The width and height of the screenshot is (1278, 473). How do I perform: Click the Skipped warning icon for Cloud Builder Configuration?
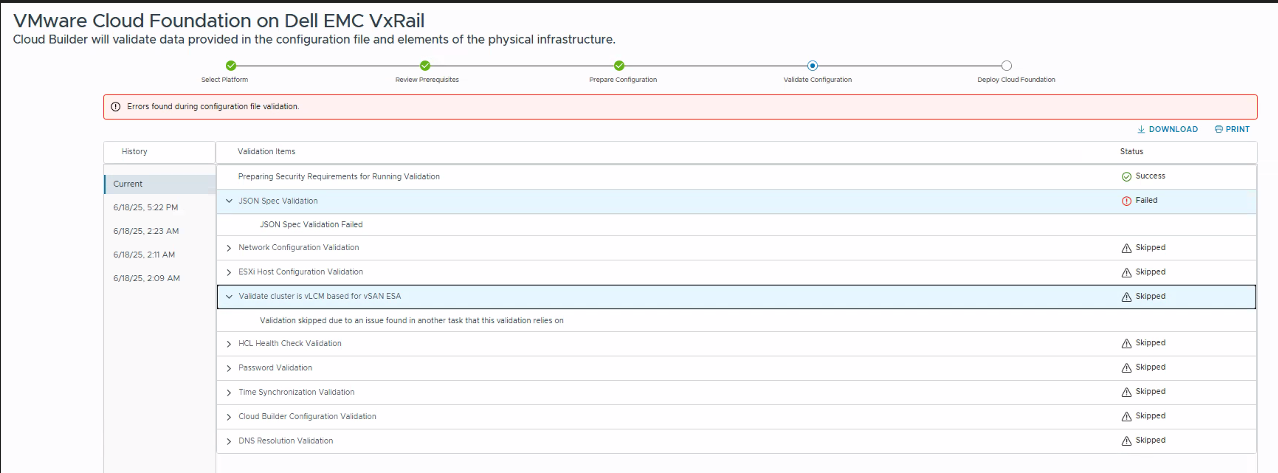pos(1127,416)
